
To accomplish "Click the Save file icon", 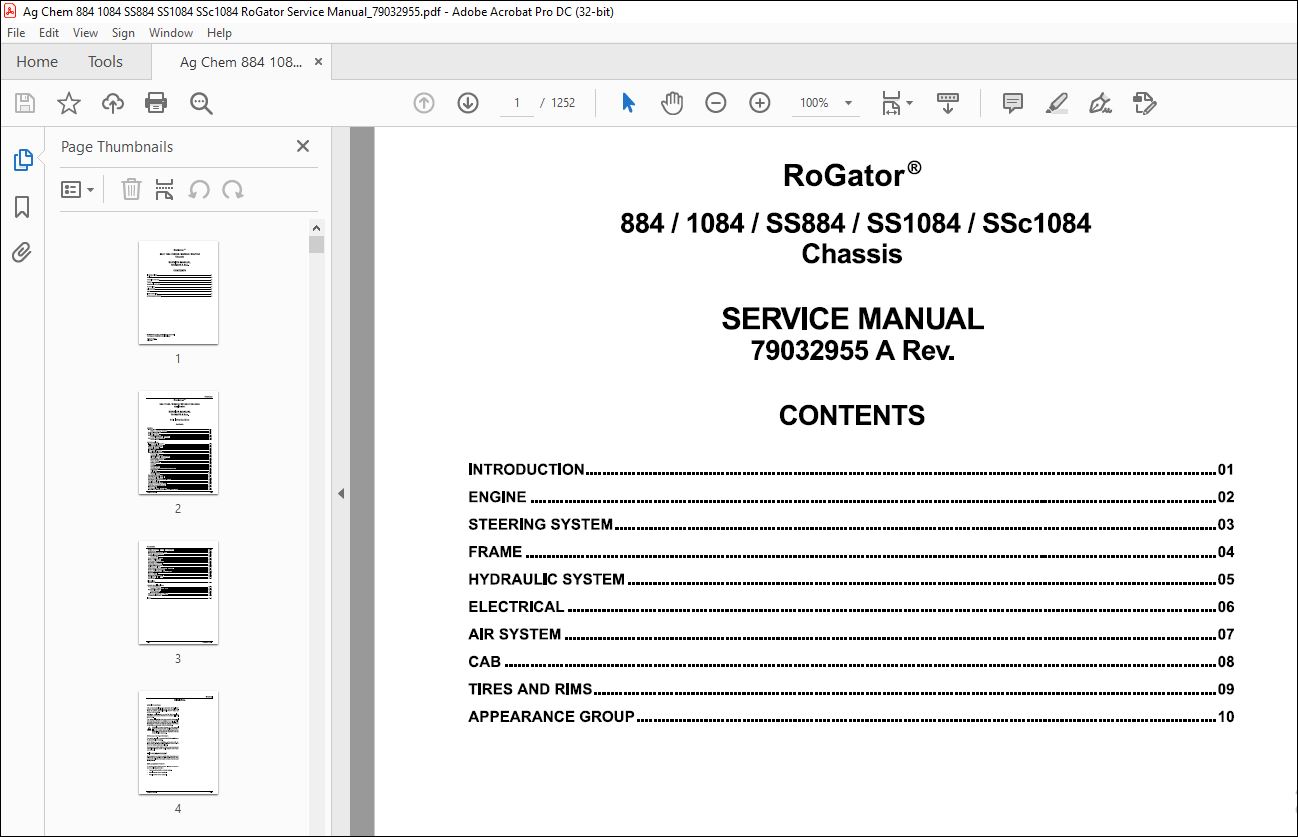I will (x=25, y=103).
